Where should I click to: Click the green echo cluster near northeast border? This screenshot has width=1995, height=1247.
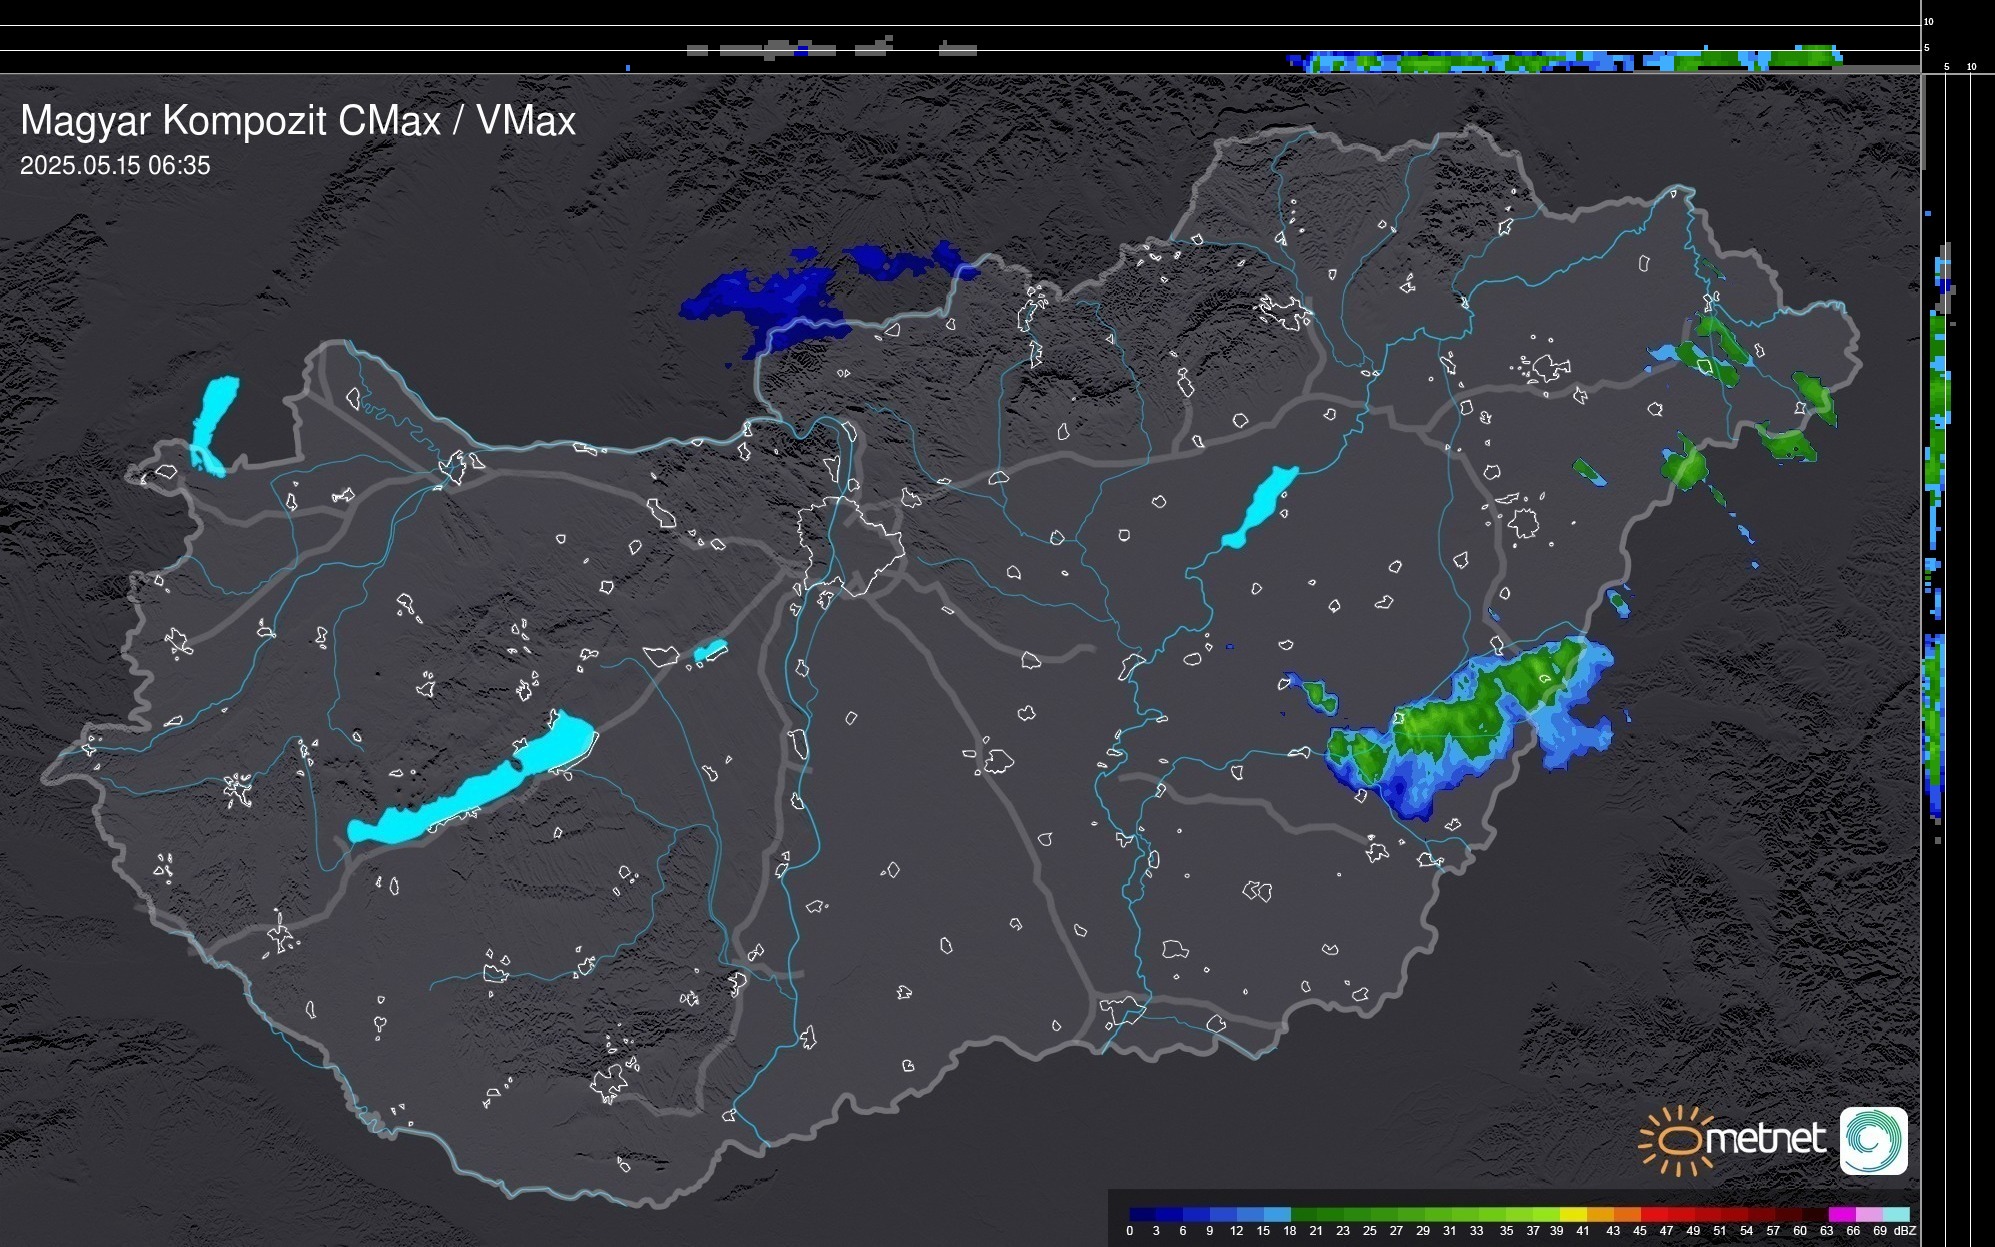click(1722, 343)
